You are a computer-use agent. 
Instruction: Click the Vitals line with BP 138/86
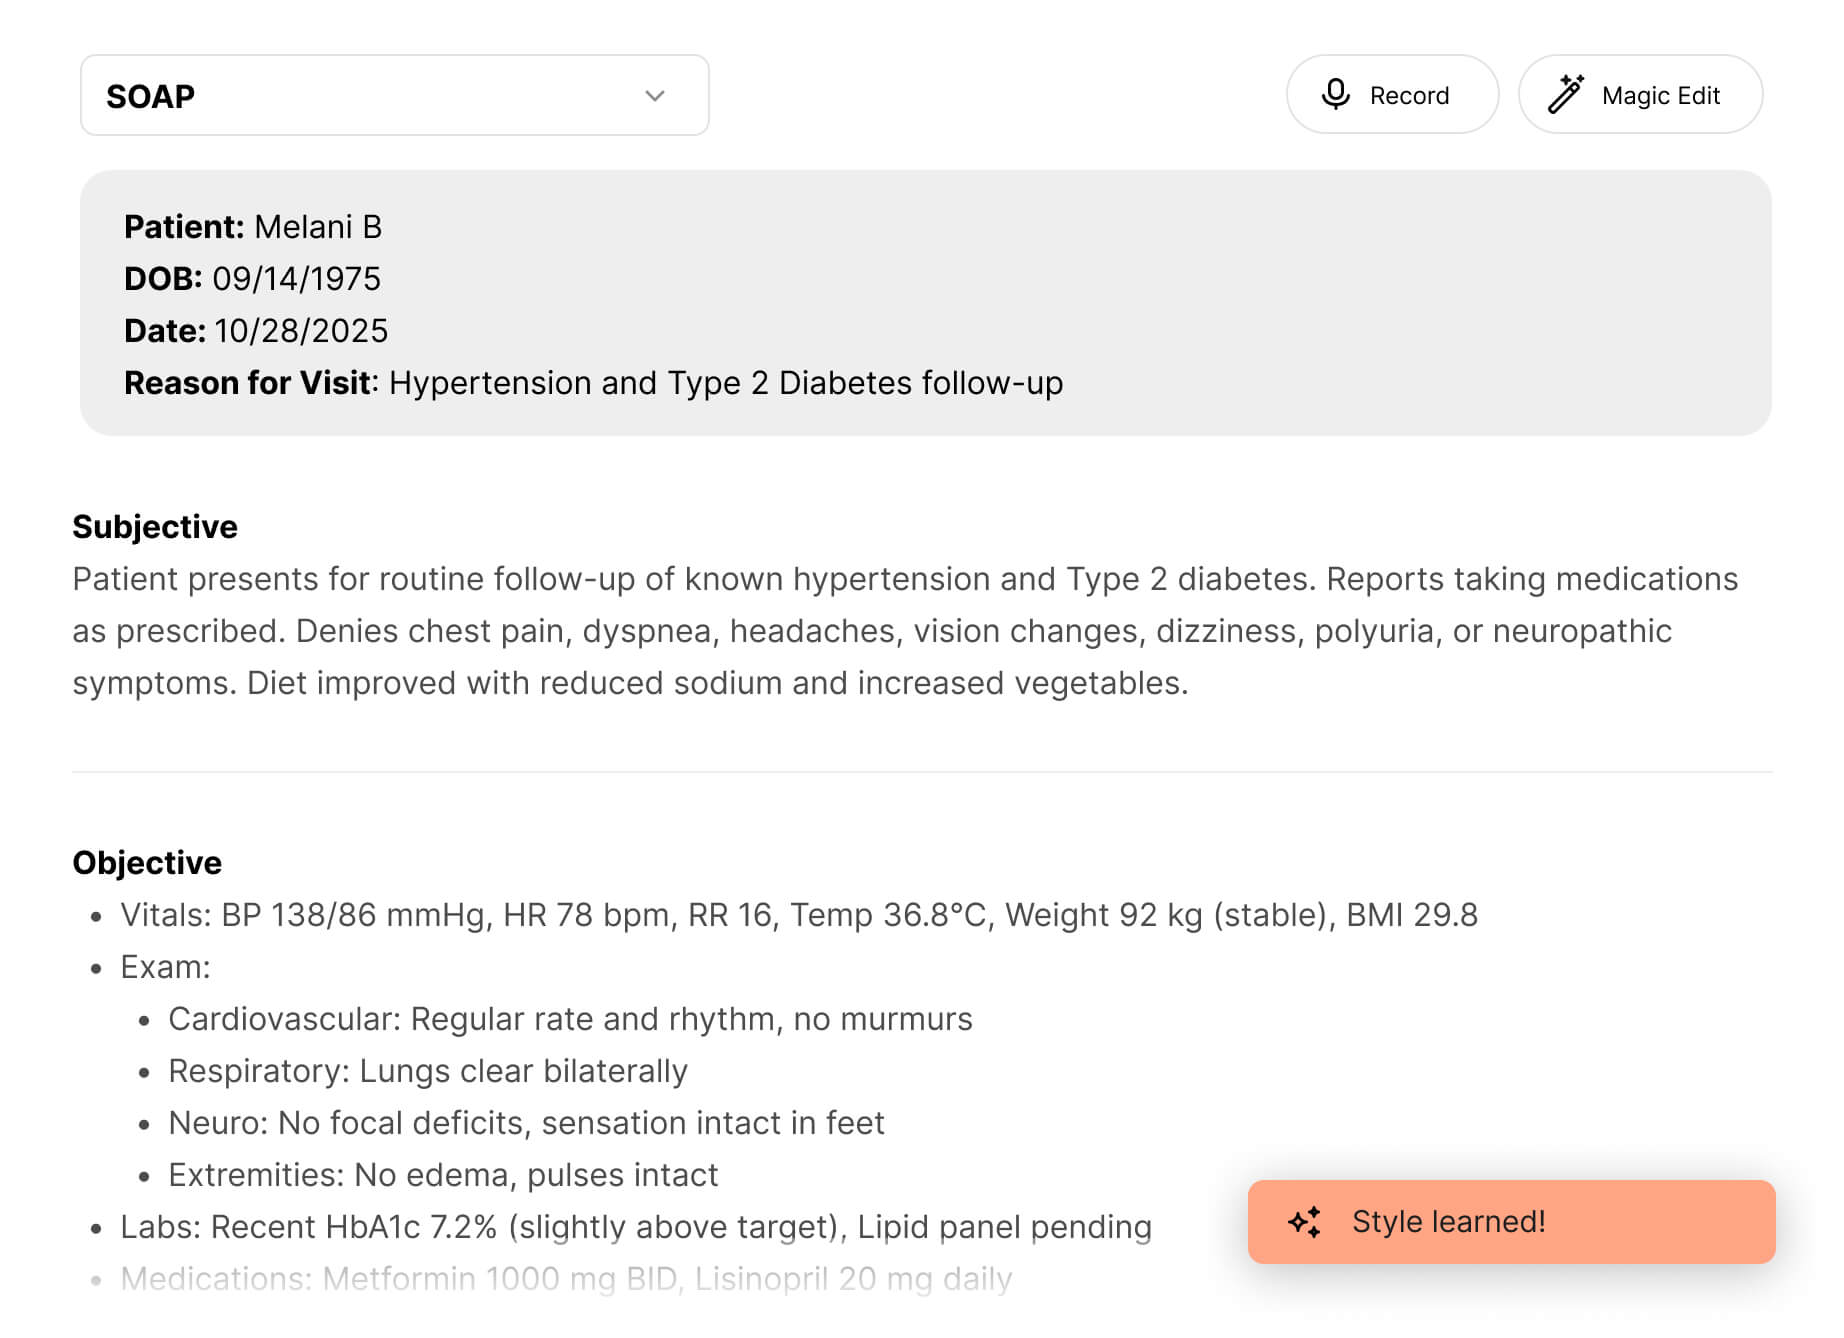798,915
